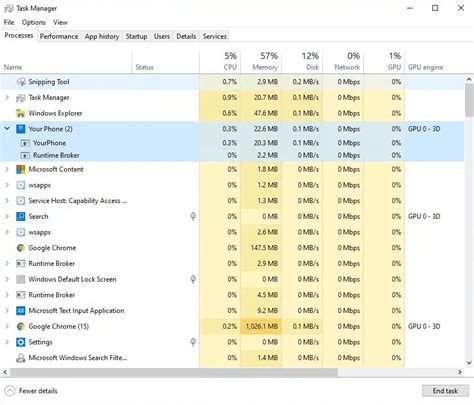Click the icon beside Runtime Broker 2.2 MB
The image size is (474, 405).
pos(25,155)
